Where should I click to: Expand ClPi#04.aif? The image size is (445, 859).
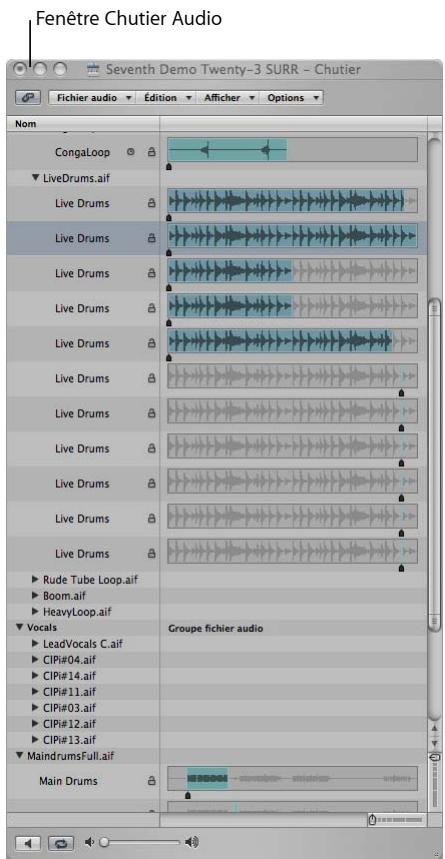tap(36, 660)
